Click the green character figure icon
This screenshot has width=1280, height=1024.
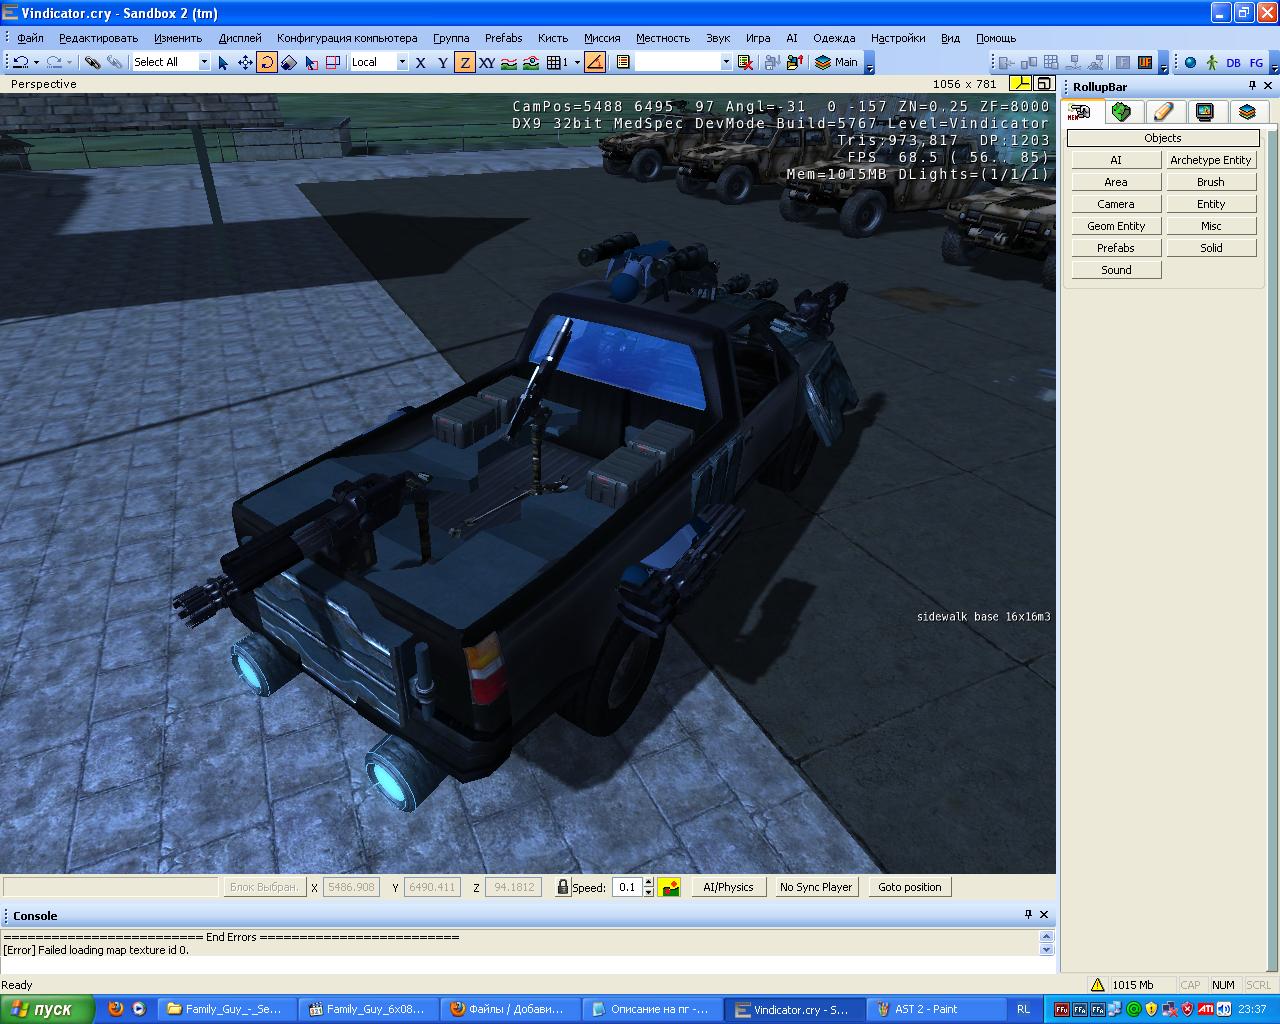click(1212, 62)
